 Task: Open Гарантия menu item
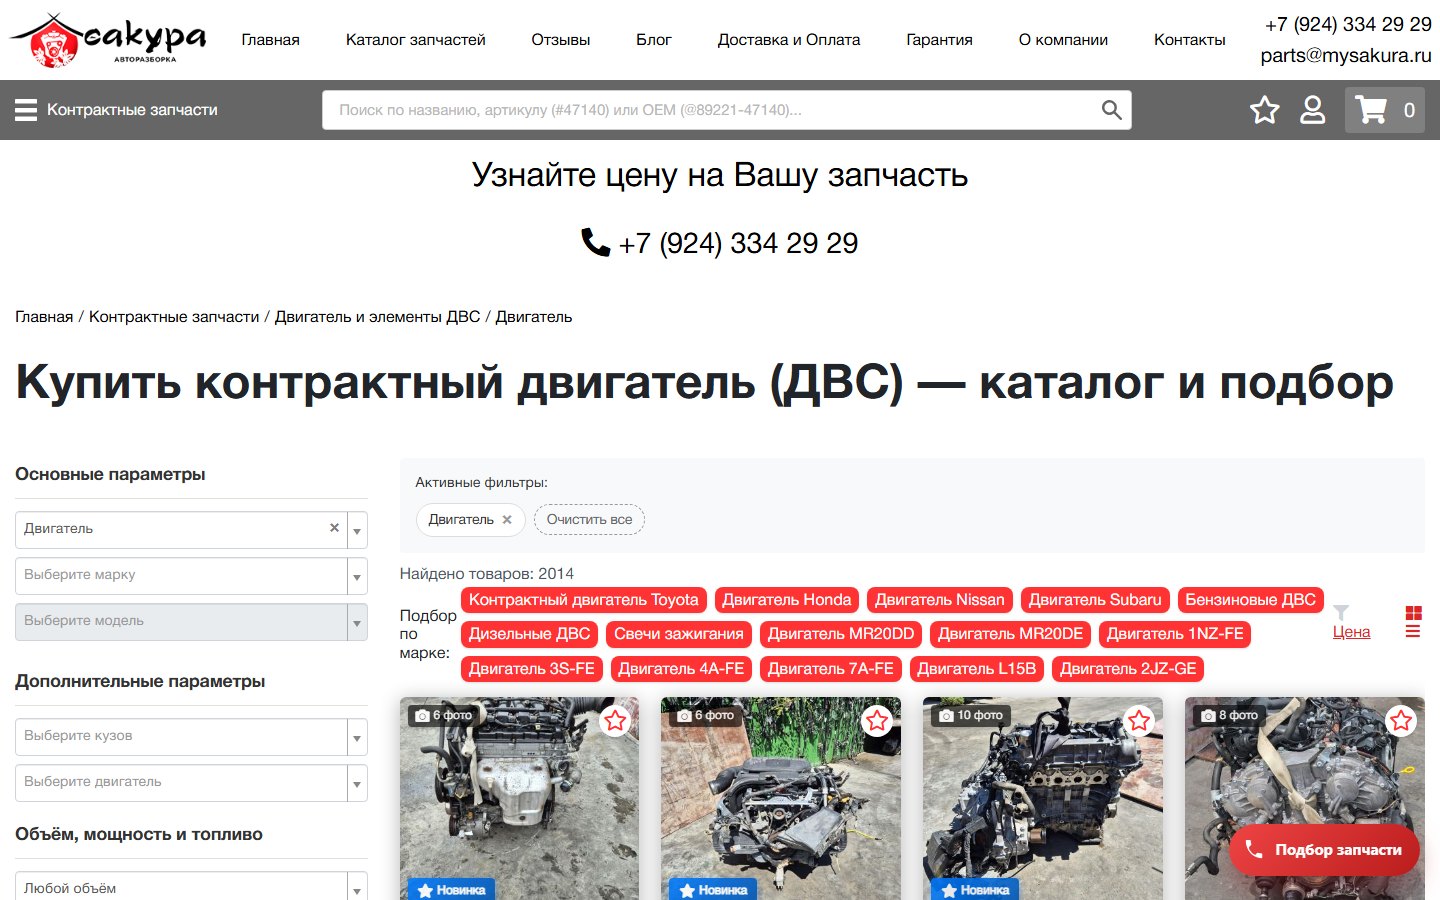point(939,40)
